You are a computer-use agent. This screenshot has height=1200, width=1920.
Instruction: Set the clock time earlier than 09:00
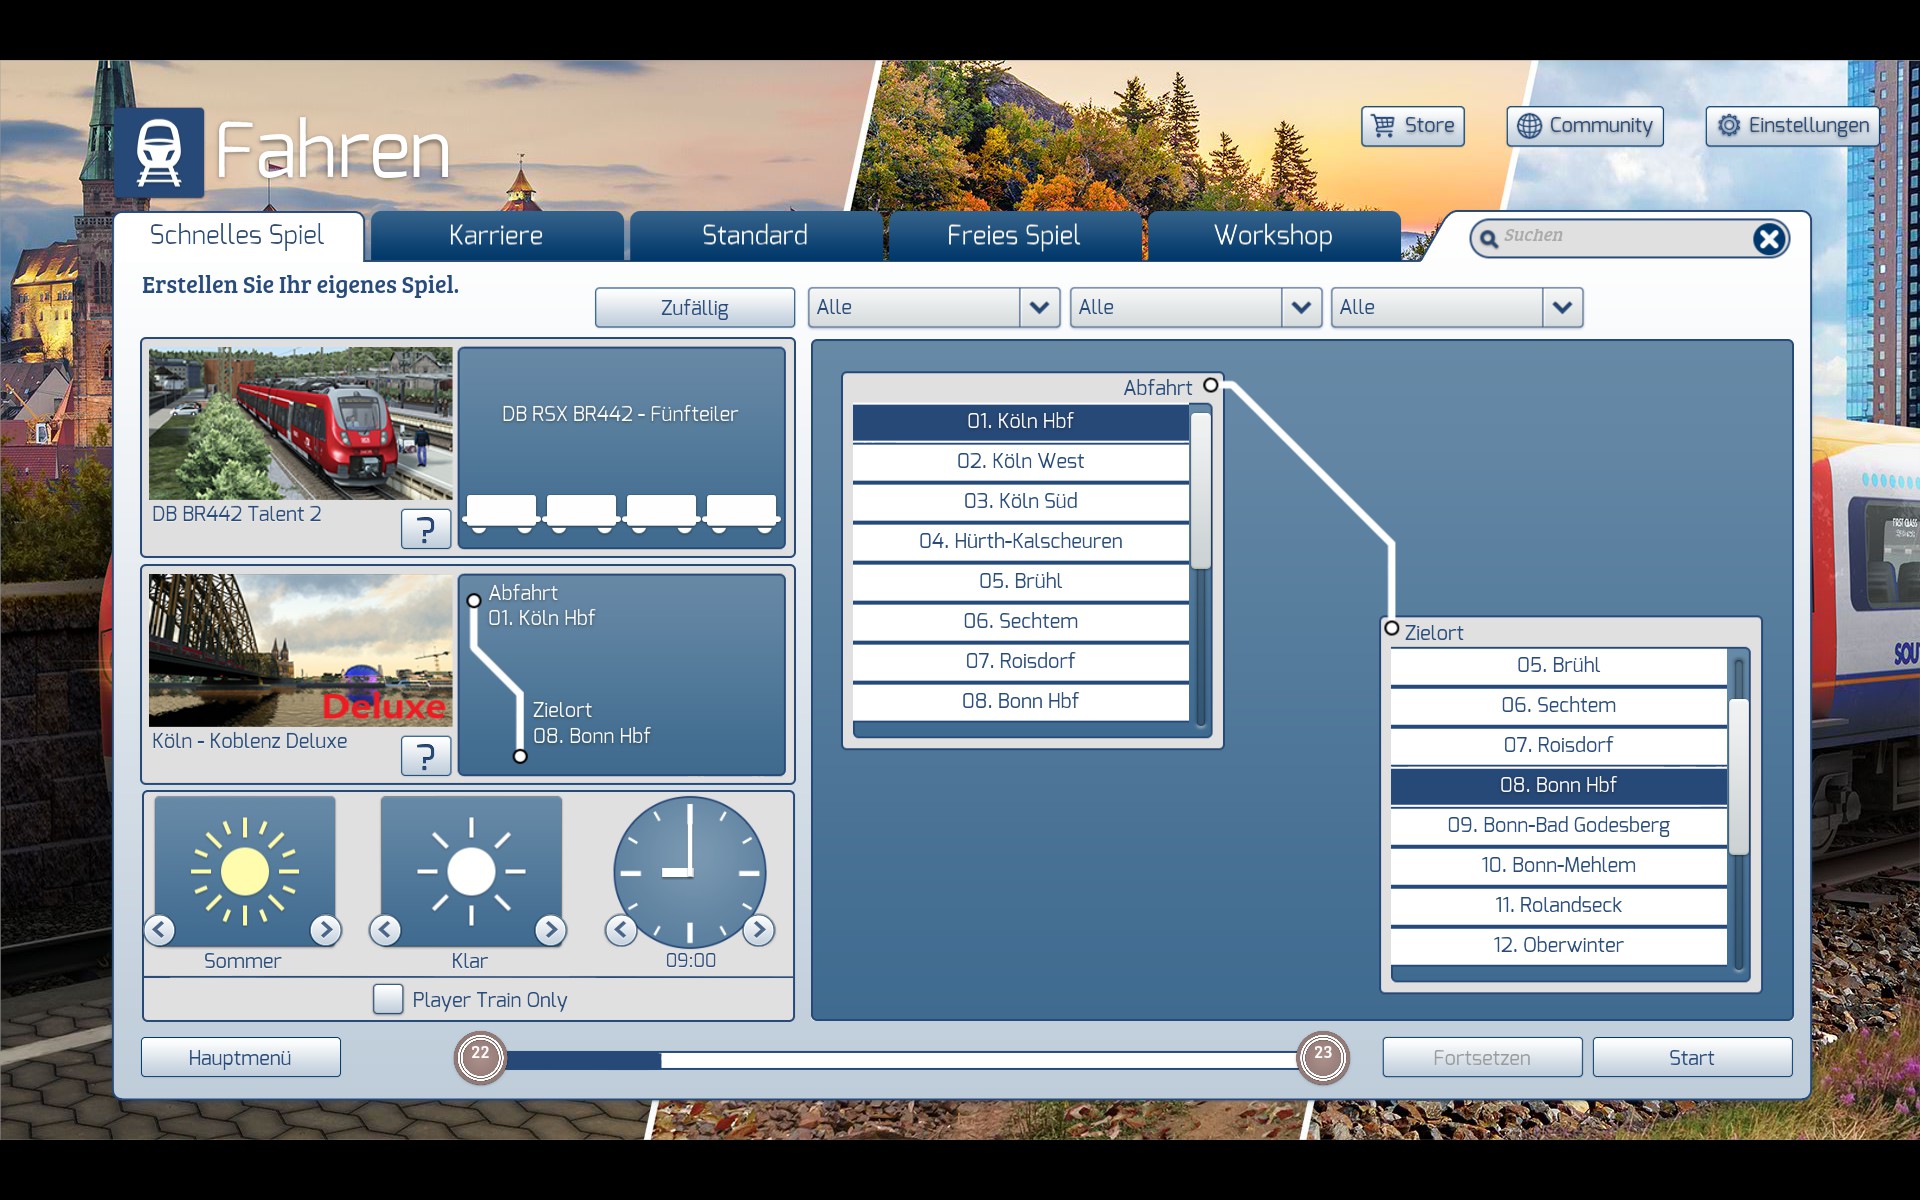coord(621,930)
